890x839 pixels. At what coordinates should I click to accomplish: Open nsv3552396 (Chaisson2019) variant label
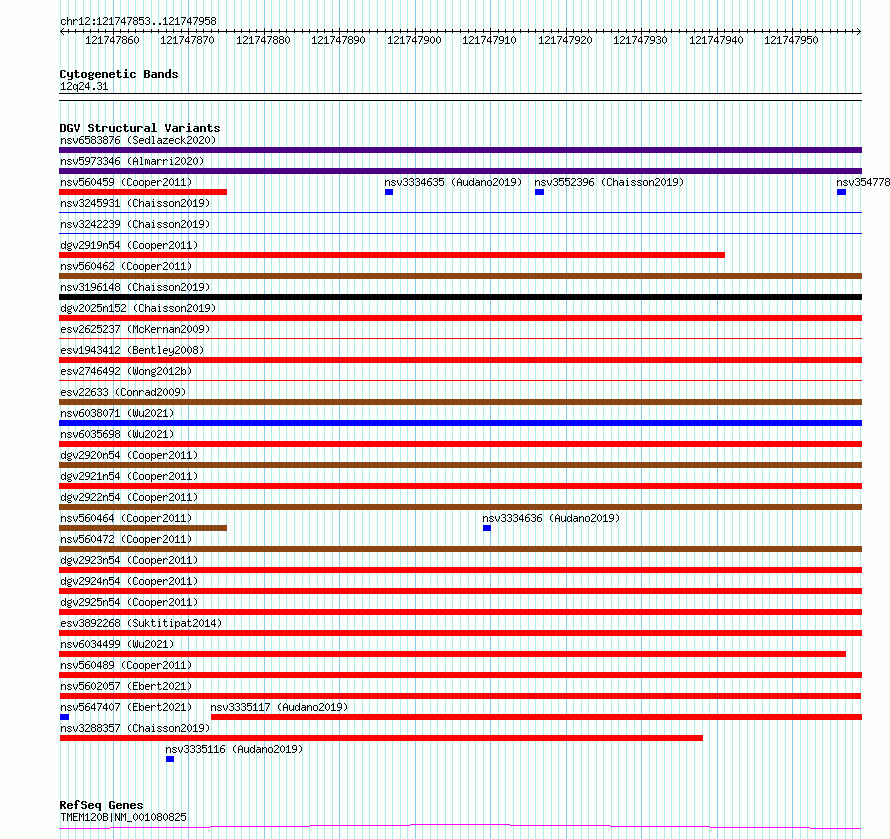[609, 182]
